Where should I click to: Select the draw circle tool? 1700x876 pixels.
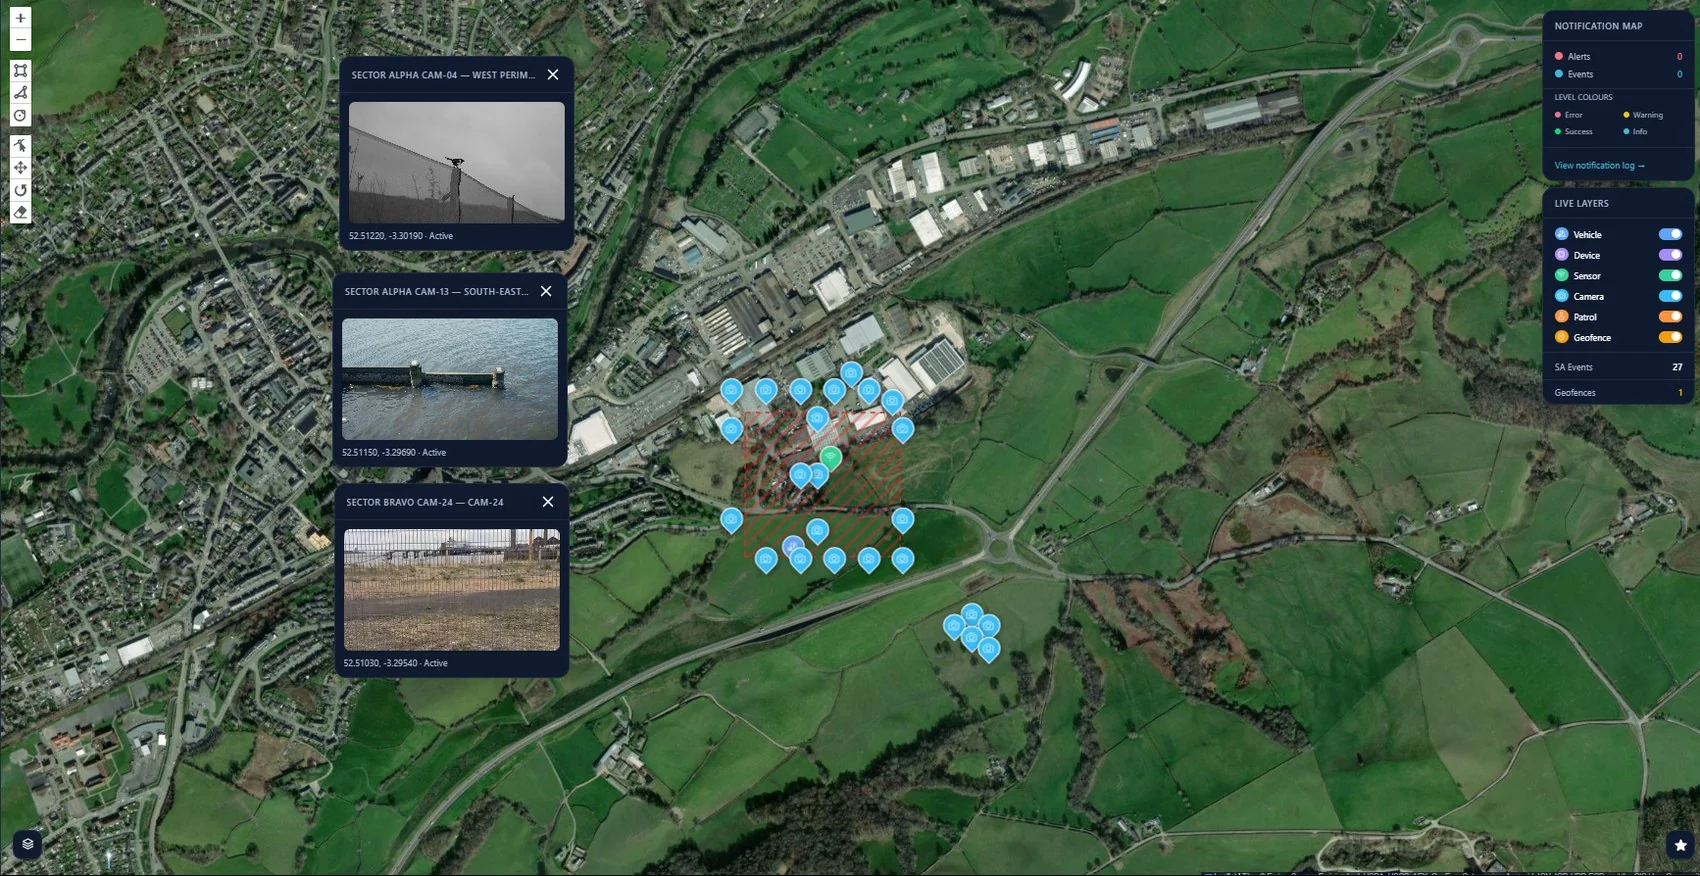(x=20, y=115)
